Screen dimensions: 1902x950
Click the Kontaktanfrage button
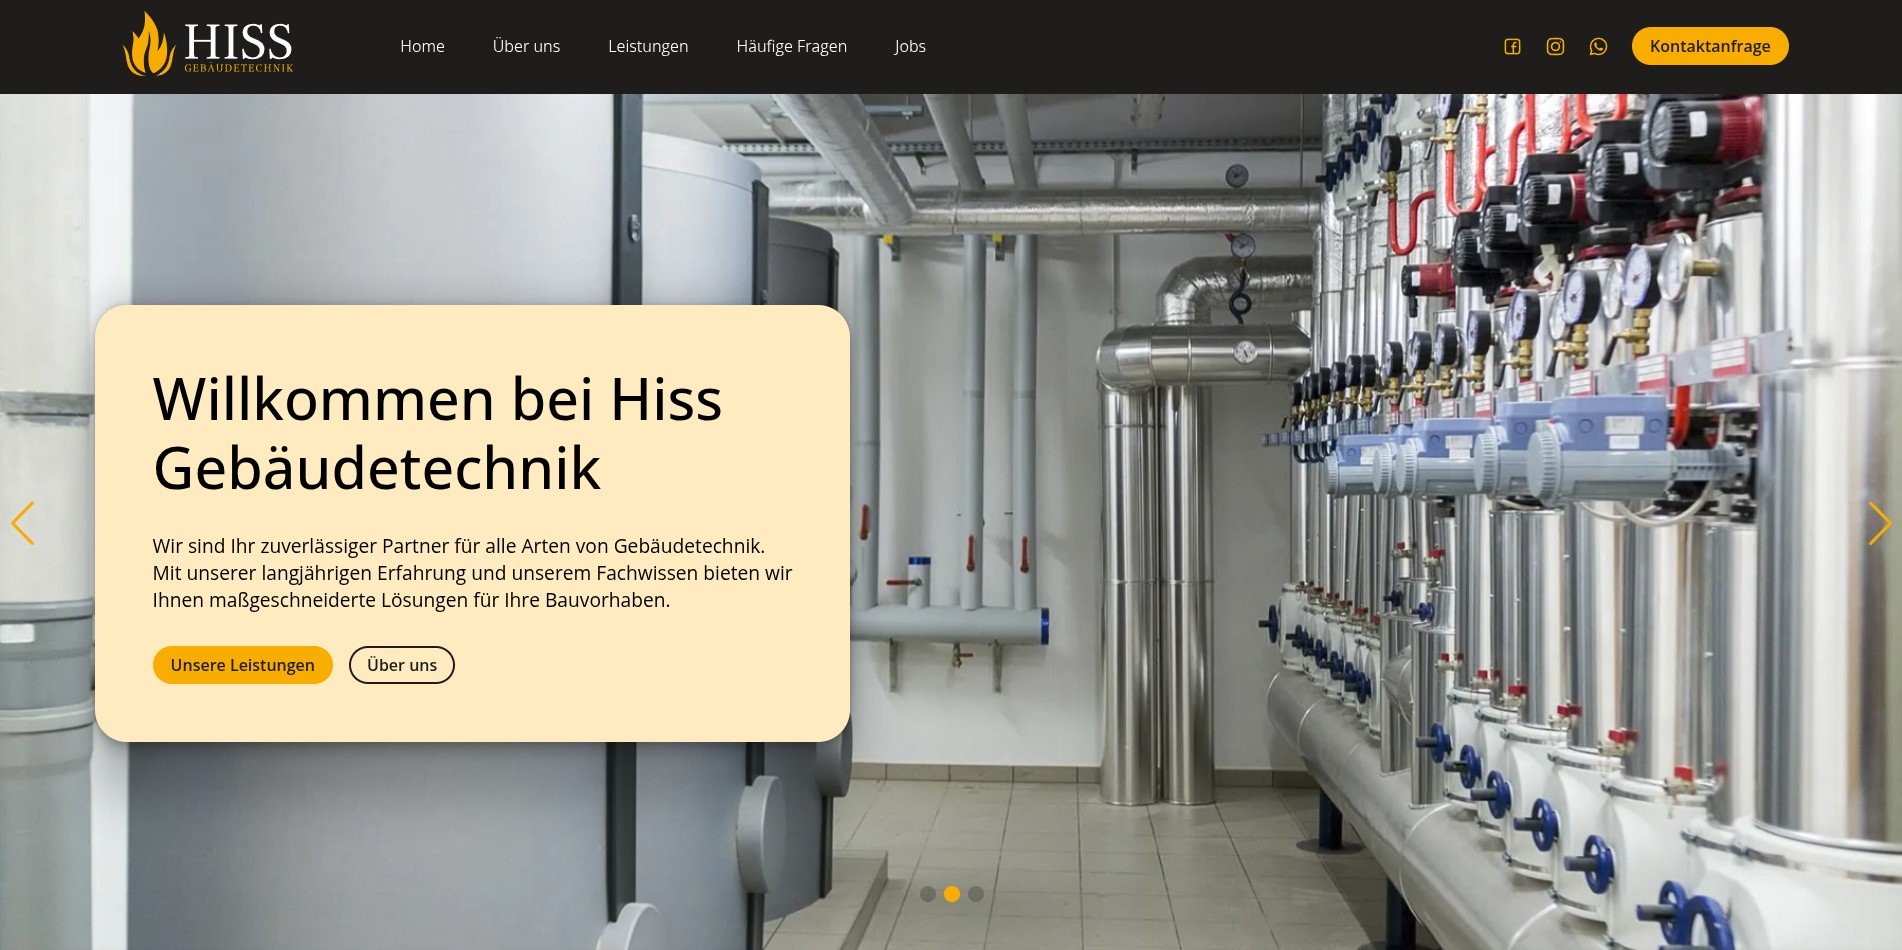pos(1709,46)
